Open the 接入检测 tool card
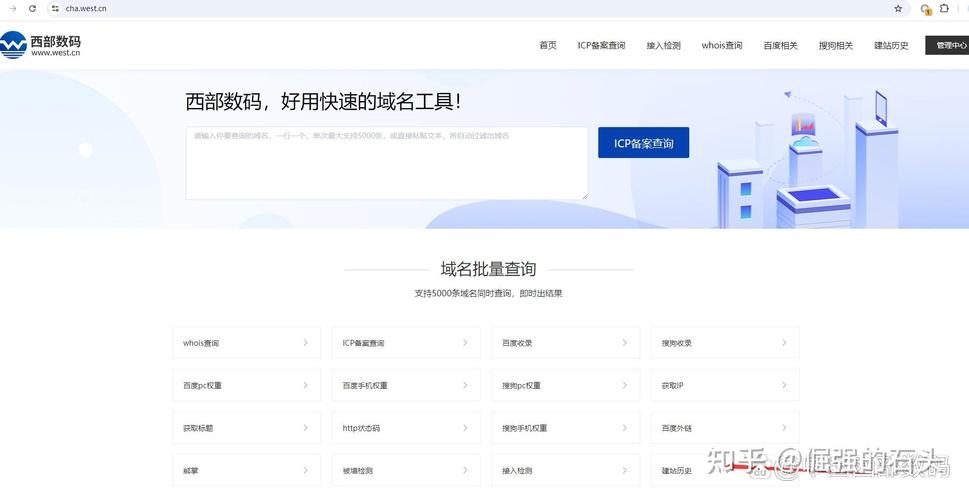The image size is (969, 500). tap(565, 470)
